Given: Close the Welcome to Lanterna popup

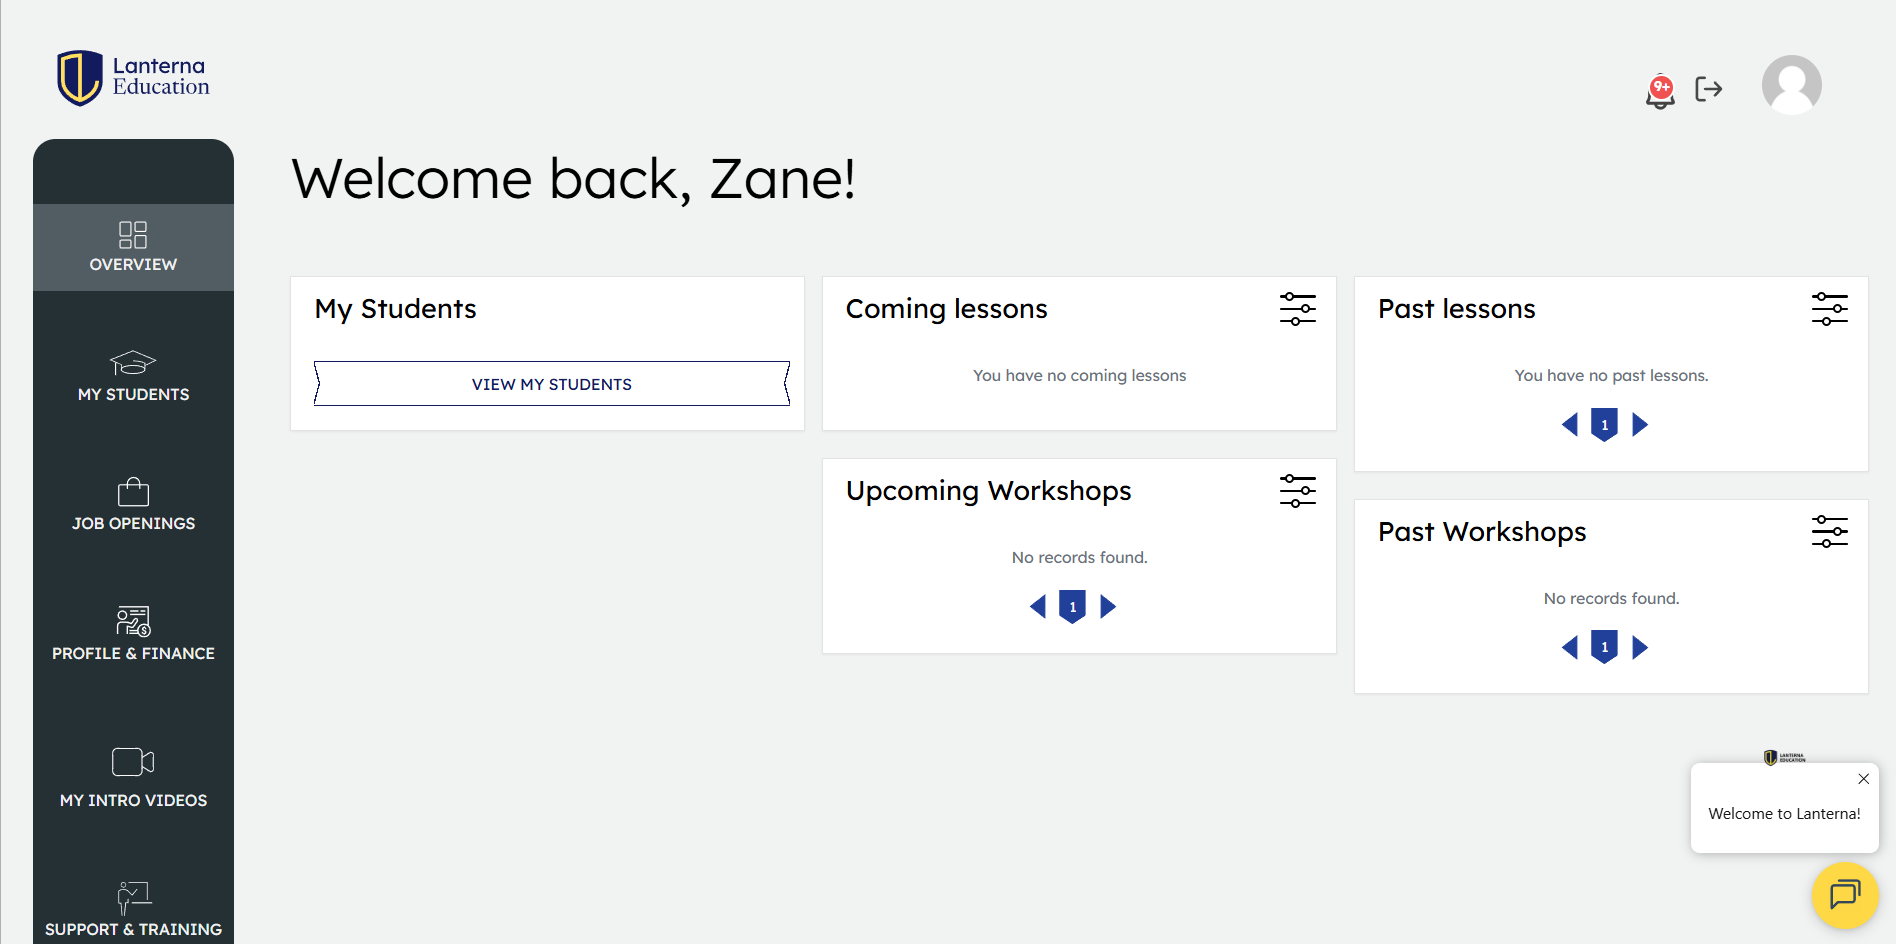Looking at the screenshot, I should (x=1863, y=779).
